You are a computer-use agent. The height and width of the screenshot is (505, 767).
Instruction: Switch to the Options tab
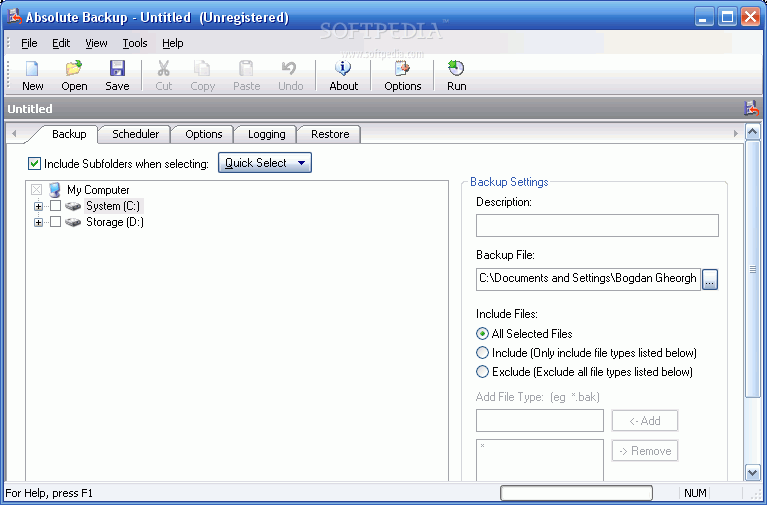pyautogui.click(x=203, y=134)
